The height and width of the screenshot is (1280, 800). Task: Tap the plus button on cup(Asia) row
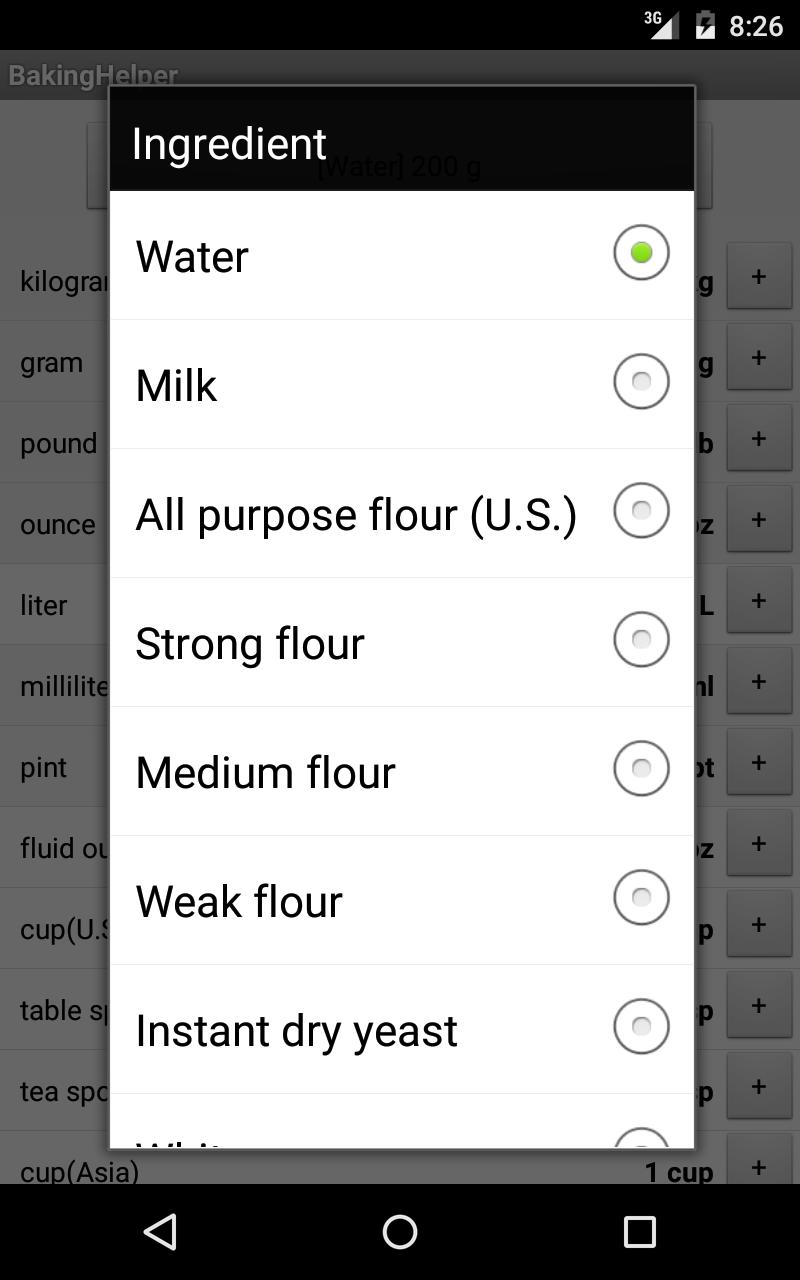point(759,1167)
